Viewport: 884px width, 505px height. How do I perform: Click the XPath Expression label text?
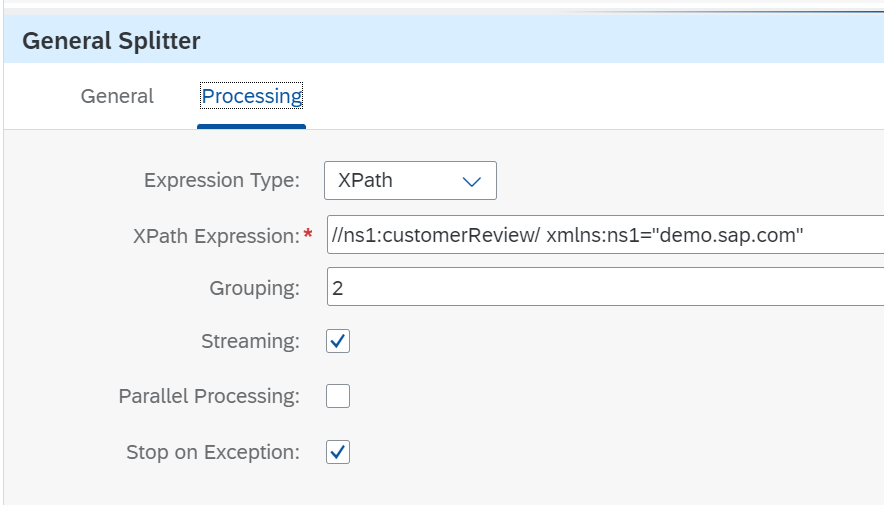coord(216,236)
